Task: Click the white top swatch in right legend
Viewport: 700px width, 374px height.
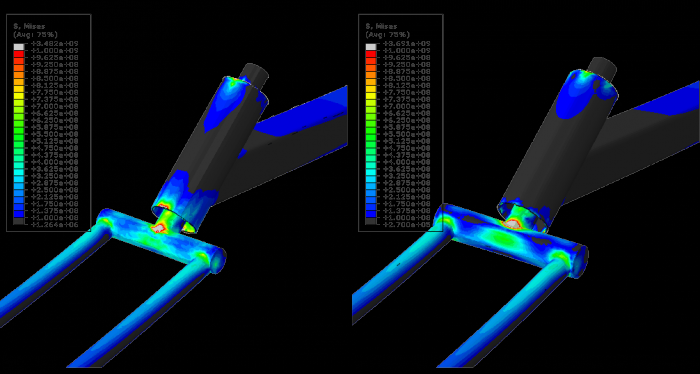Action: tap(371, 46)
